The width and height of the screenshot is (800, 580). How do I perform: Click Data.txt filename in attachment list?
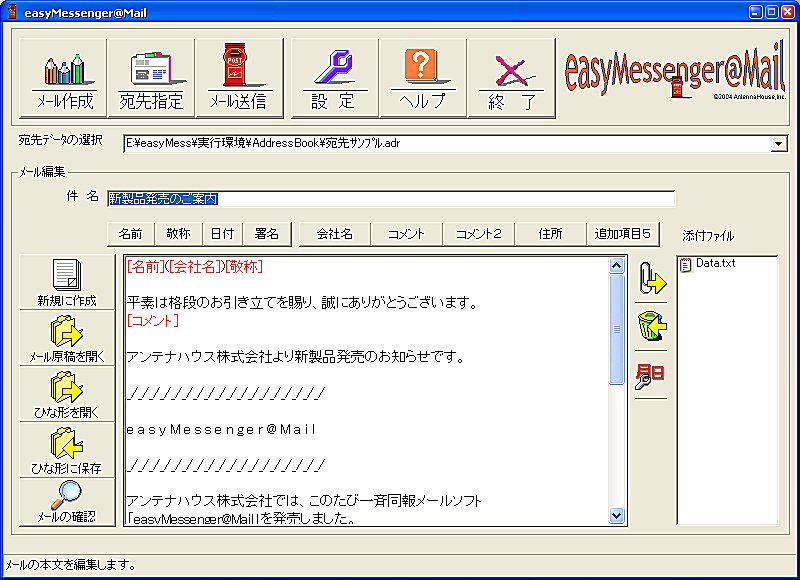pos(715,263)
